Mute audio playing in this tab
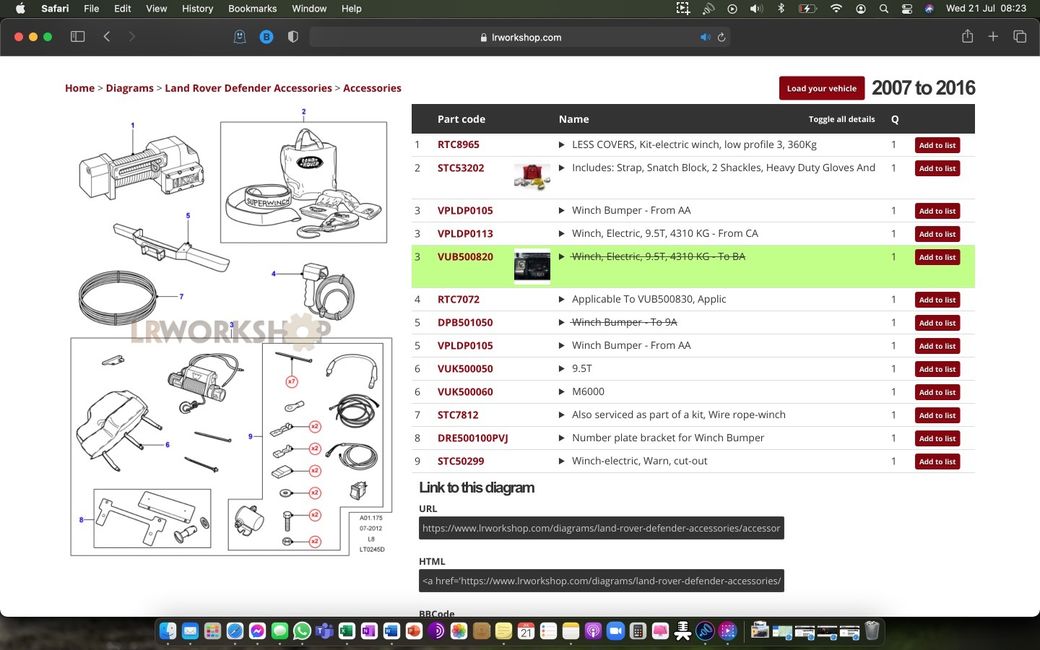The height and width of the screenshot is (650, 1040). click(x=704, y=37)
